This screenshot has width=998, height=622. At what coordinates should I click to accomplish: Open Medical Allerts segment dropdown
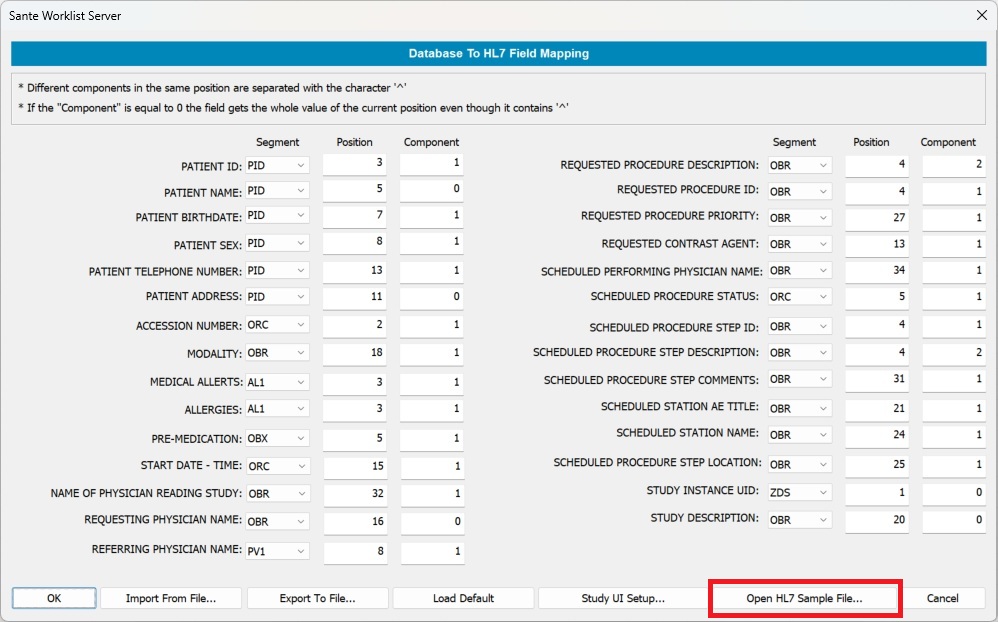click(x=277, y=382)
